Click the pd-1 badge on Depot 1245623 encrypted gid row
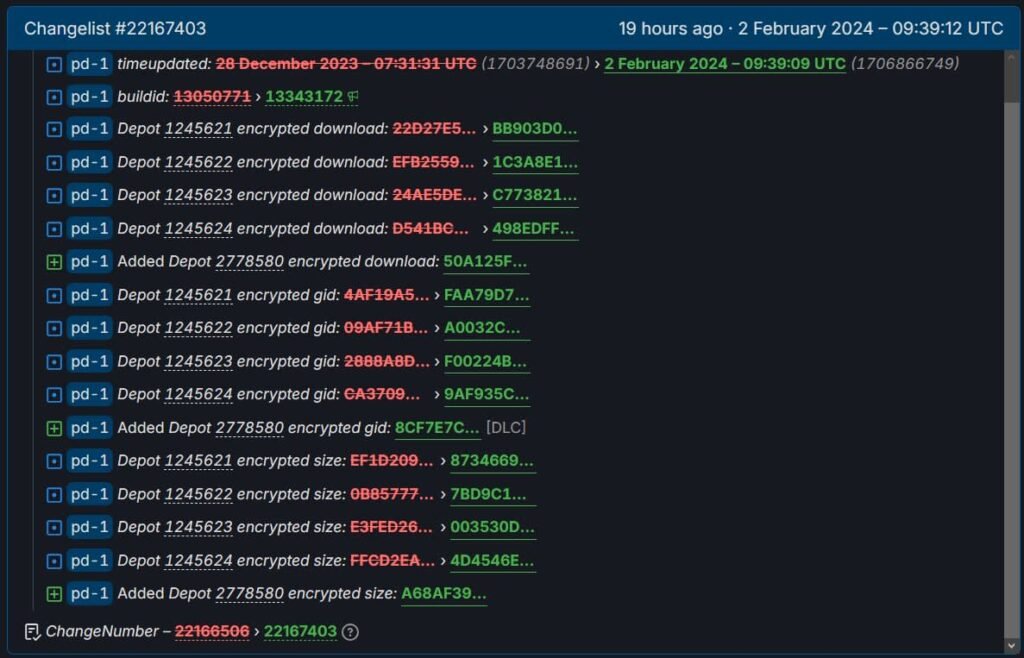The height and width of the screenshot is (658, 1024). [x=90, y=362]
